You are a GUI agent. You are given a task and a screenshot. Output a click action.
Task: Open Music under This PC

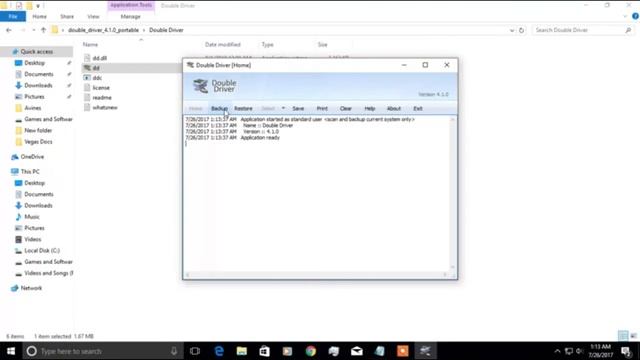click(31, 217)
